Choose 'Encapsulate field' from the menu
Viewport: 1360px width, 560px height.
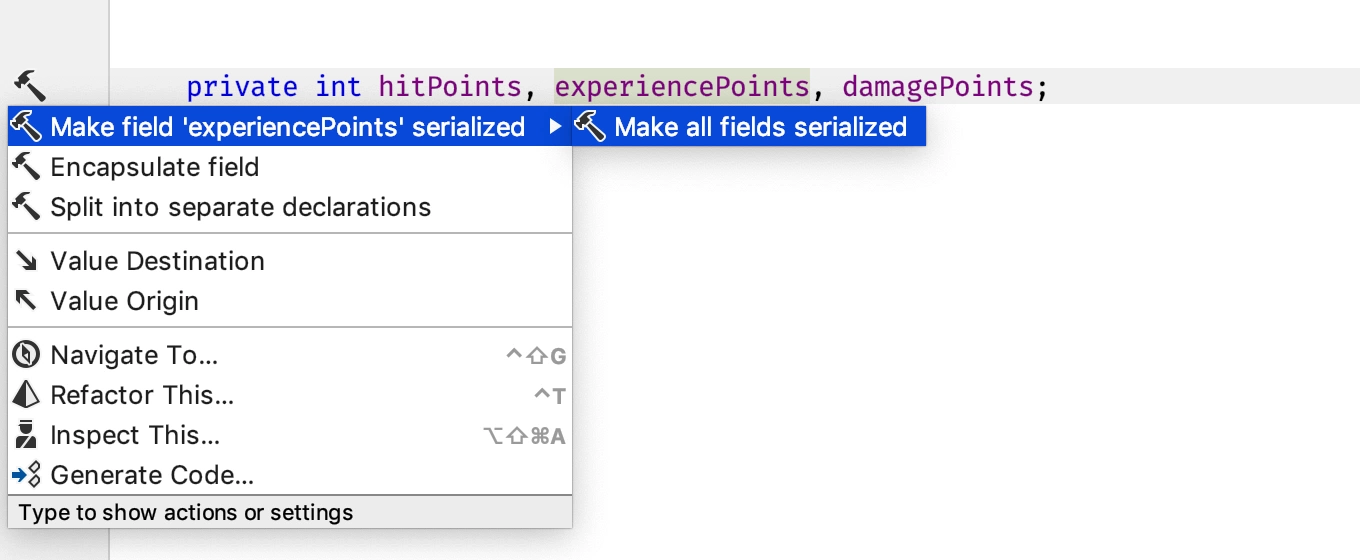click(x=290, y=167)
